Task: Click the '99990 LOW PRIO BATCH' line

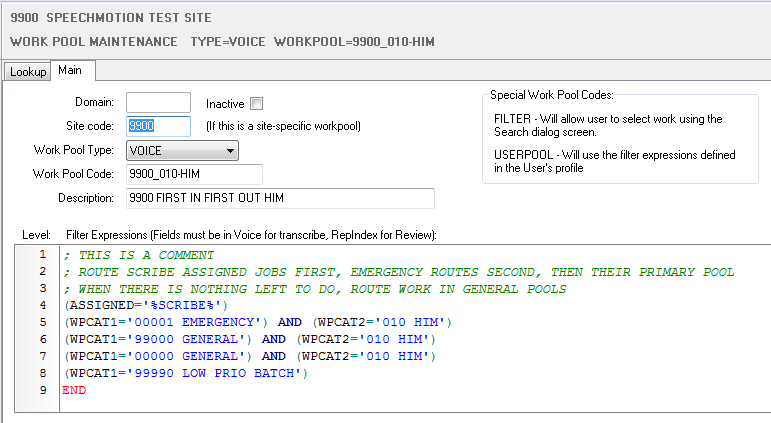Action: pyautogui.click(x=186, y=373)
